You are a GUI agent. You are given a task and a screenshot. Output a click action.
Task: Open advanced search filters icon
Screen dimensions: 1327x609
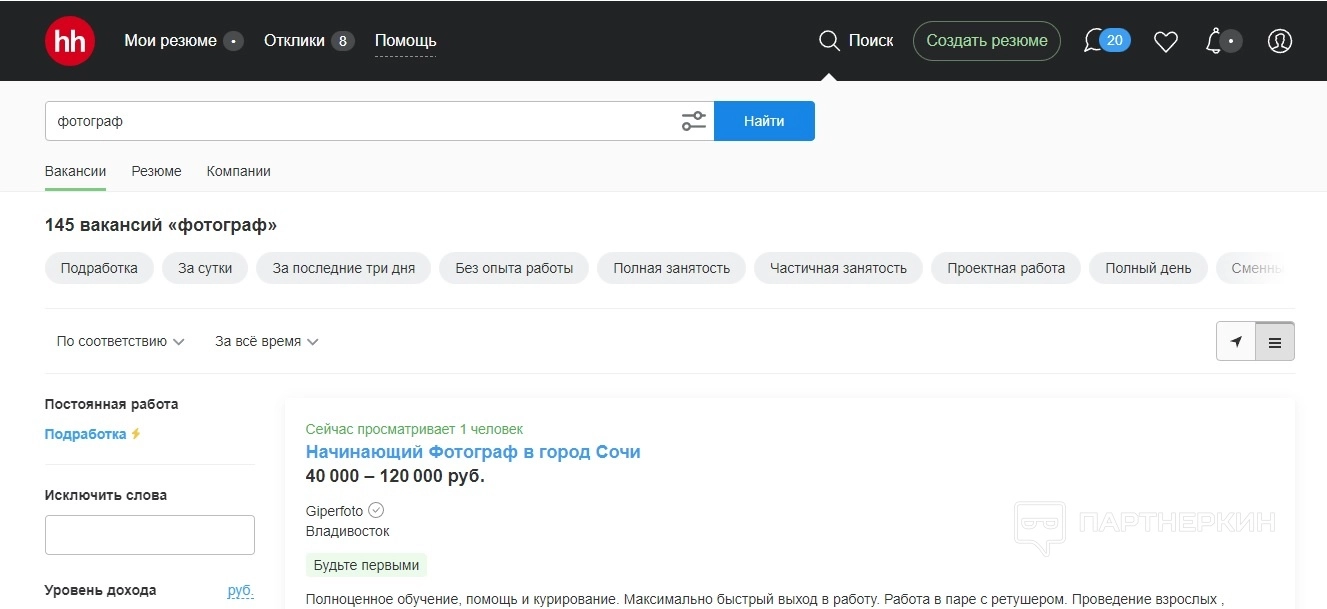click(693, 121)
